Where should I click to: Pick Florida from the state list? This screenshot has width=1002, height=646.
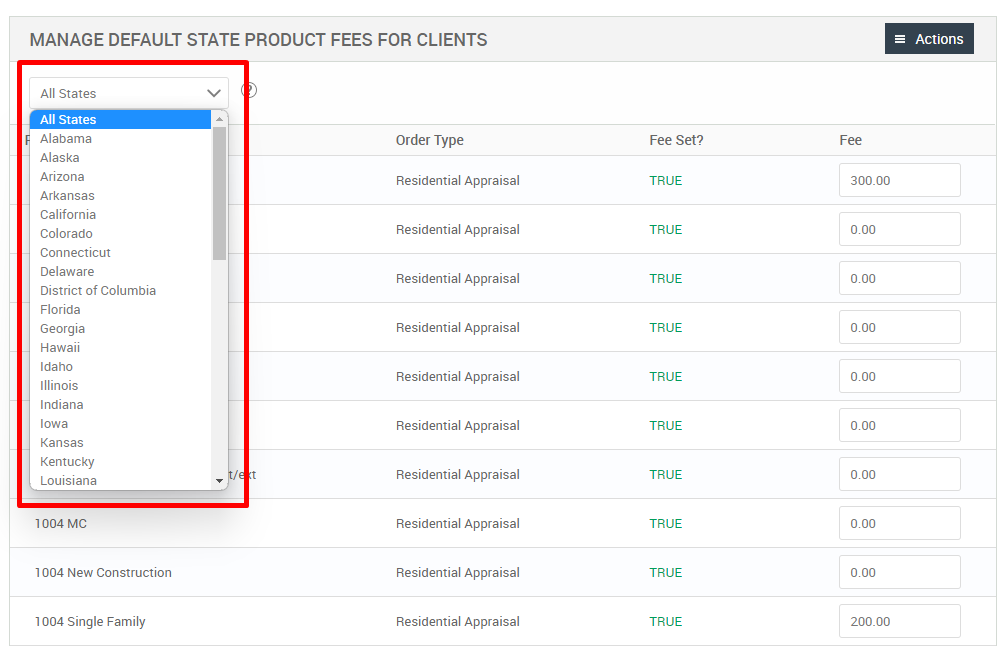(x=121, y=310)
